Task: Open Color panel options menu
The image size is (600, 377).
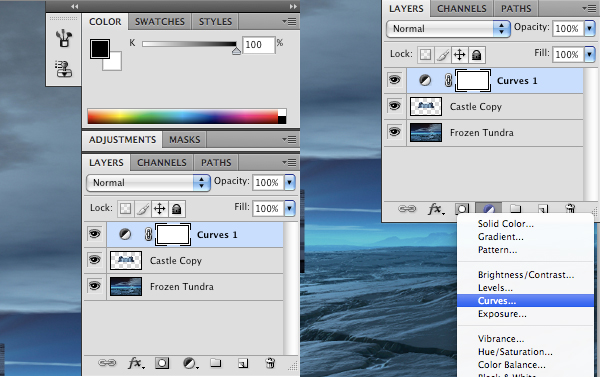Action: [x=289, y=21]
